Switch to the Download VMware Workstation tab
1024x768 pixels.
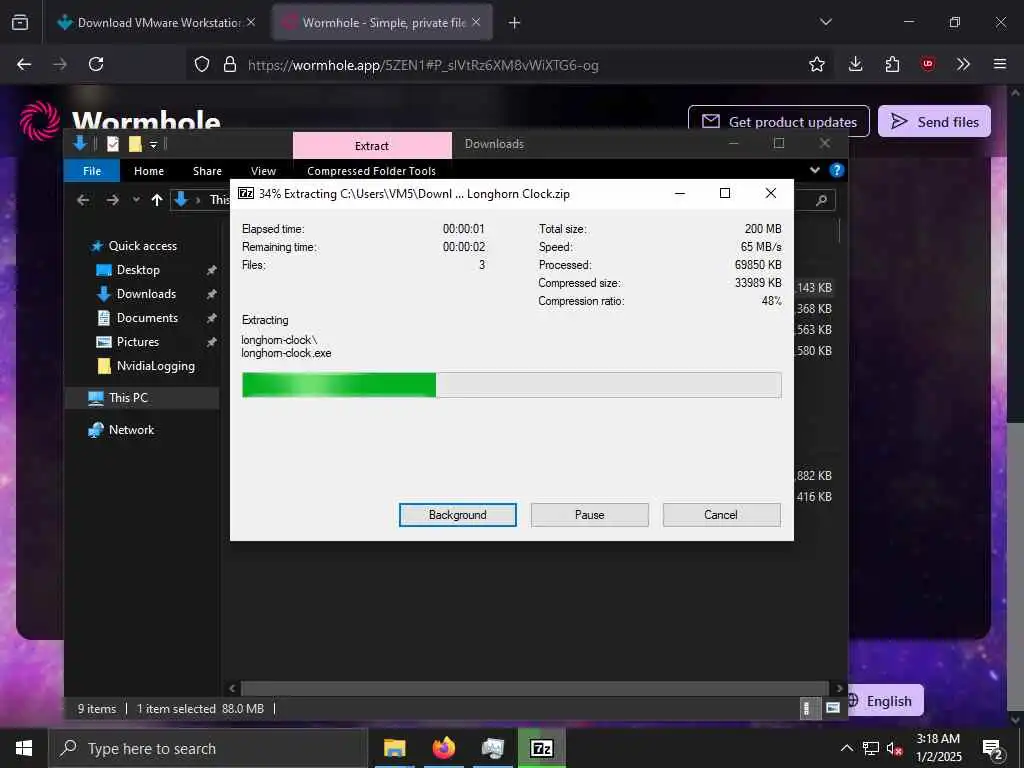pyautogui.click(x=150, y=23)
